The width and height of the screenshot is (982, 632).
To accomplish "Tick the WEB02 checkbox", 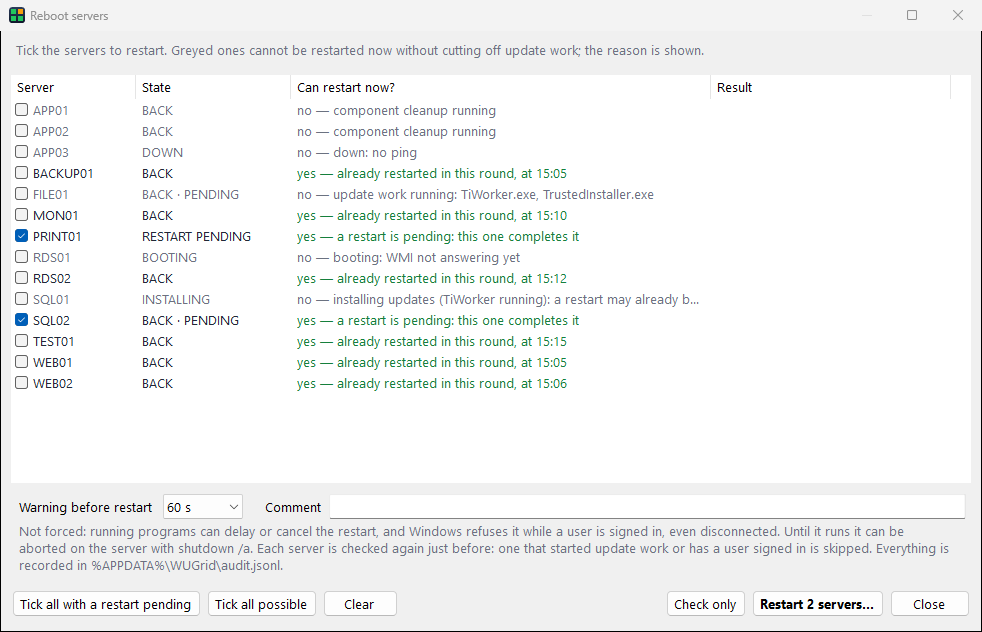I will pyautogui.click(x=22, y=383).
